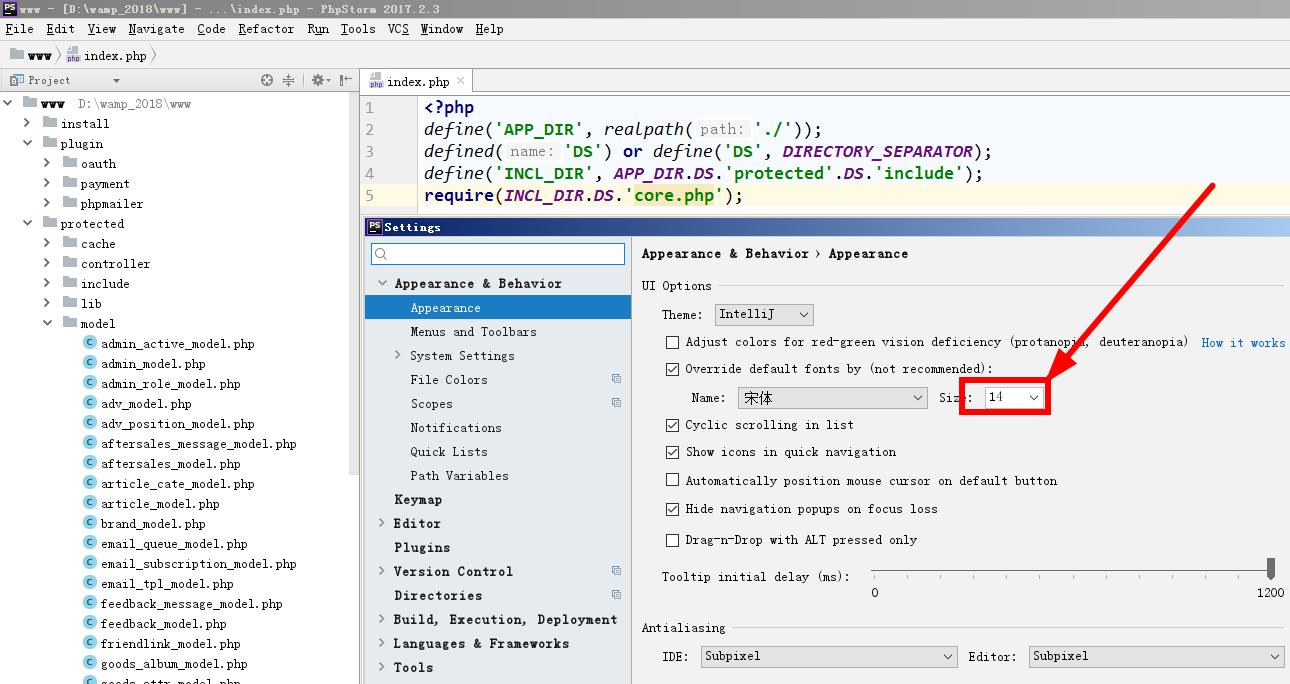This screenshot has width=1290, height=684.
Task: Open the Navigate menu
Action: [156, 29]
